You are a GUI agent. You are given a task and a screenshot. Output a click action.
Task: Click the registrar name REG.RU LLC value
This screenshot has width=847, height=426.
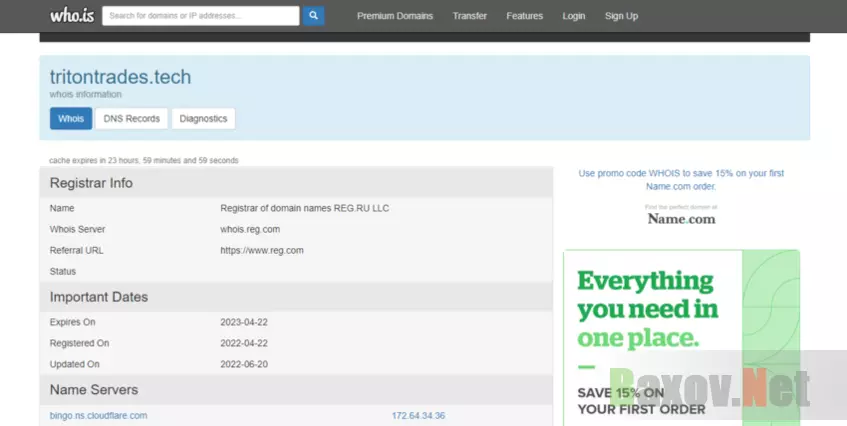305,208
